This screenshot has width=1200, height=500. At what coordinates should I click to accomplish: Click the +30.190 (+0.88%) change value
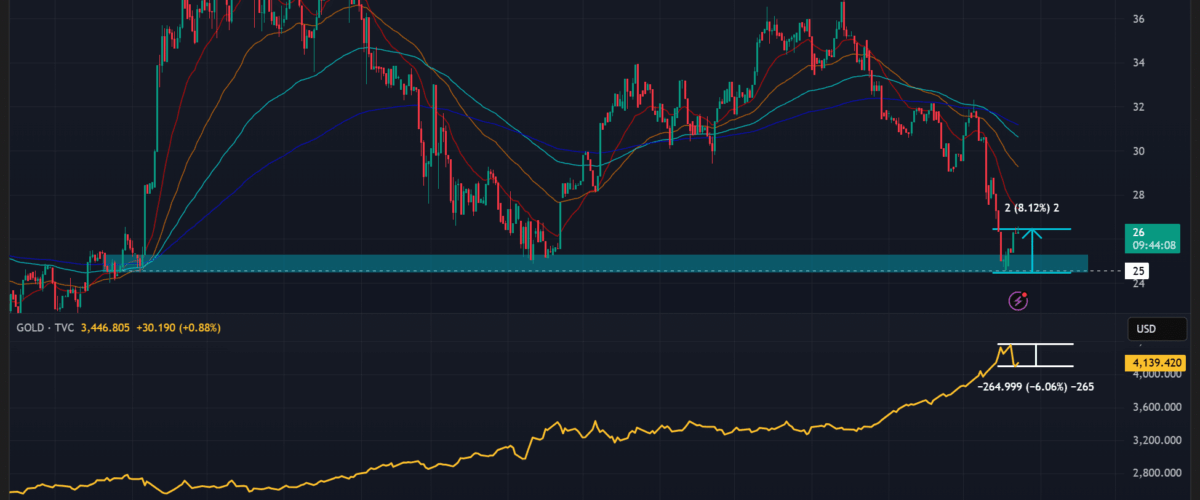click(x=179, y=327)
